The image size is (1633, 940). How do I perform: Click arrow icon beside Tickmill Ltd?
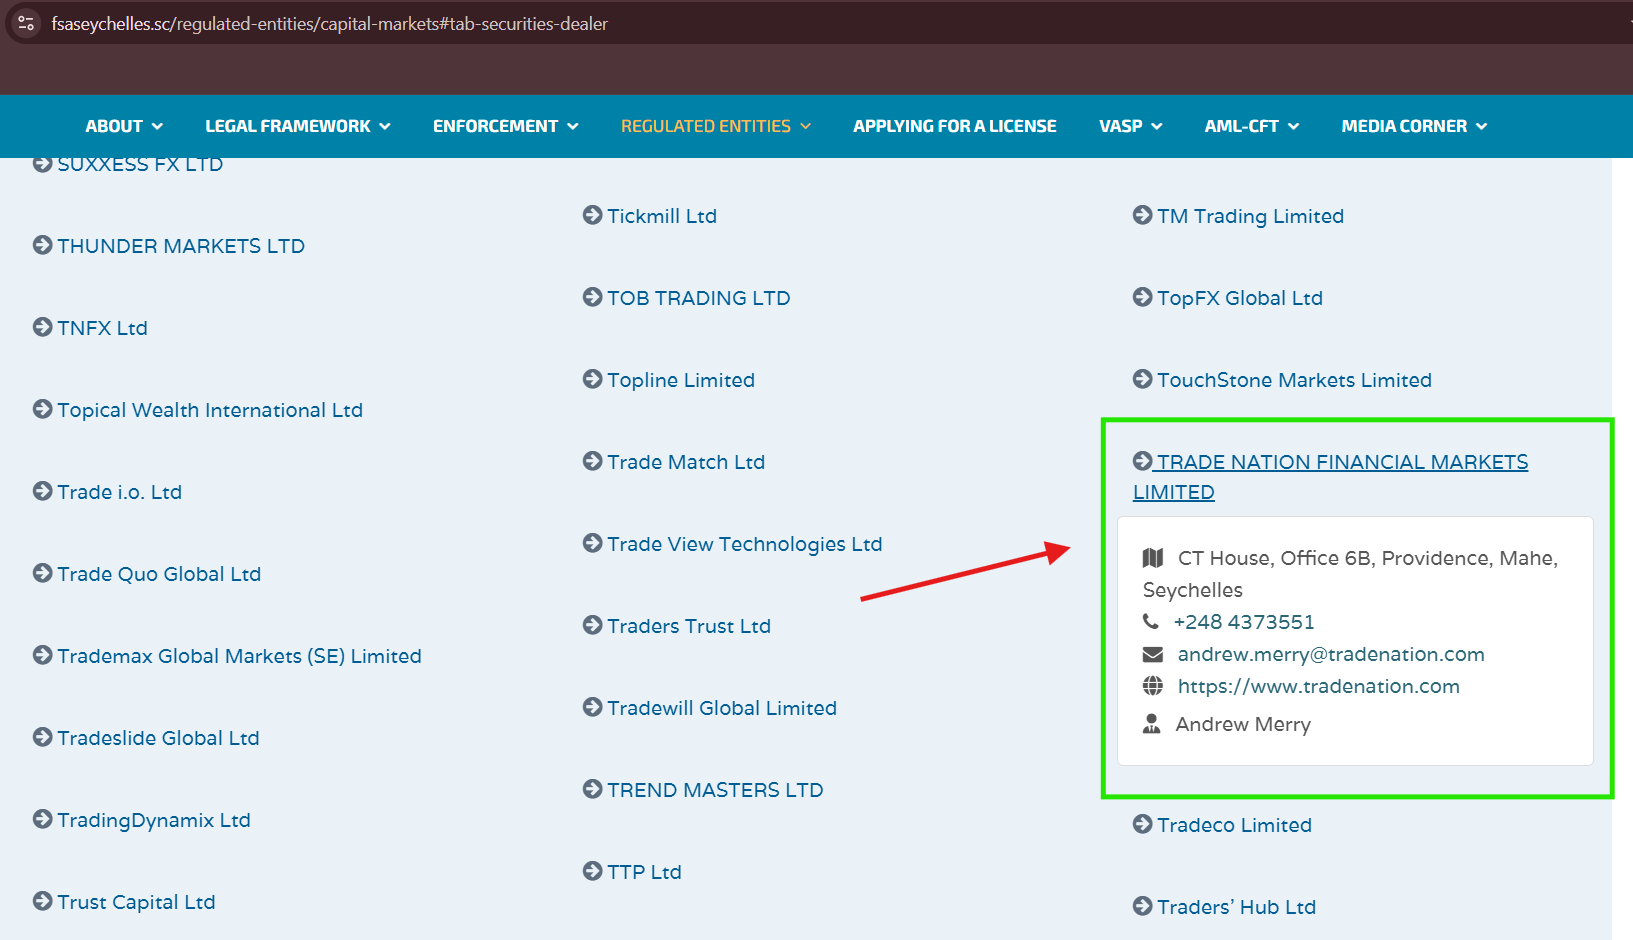coord(592,215)
